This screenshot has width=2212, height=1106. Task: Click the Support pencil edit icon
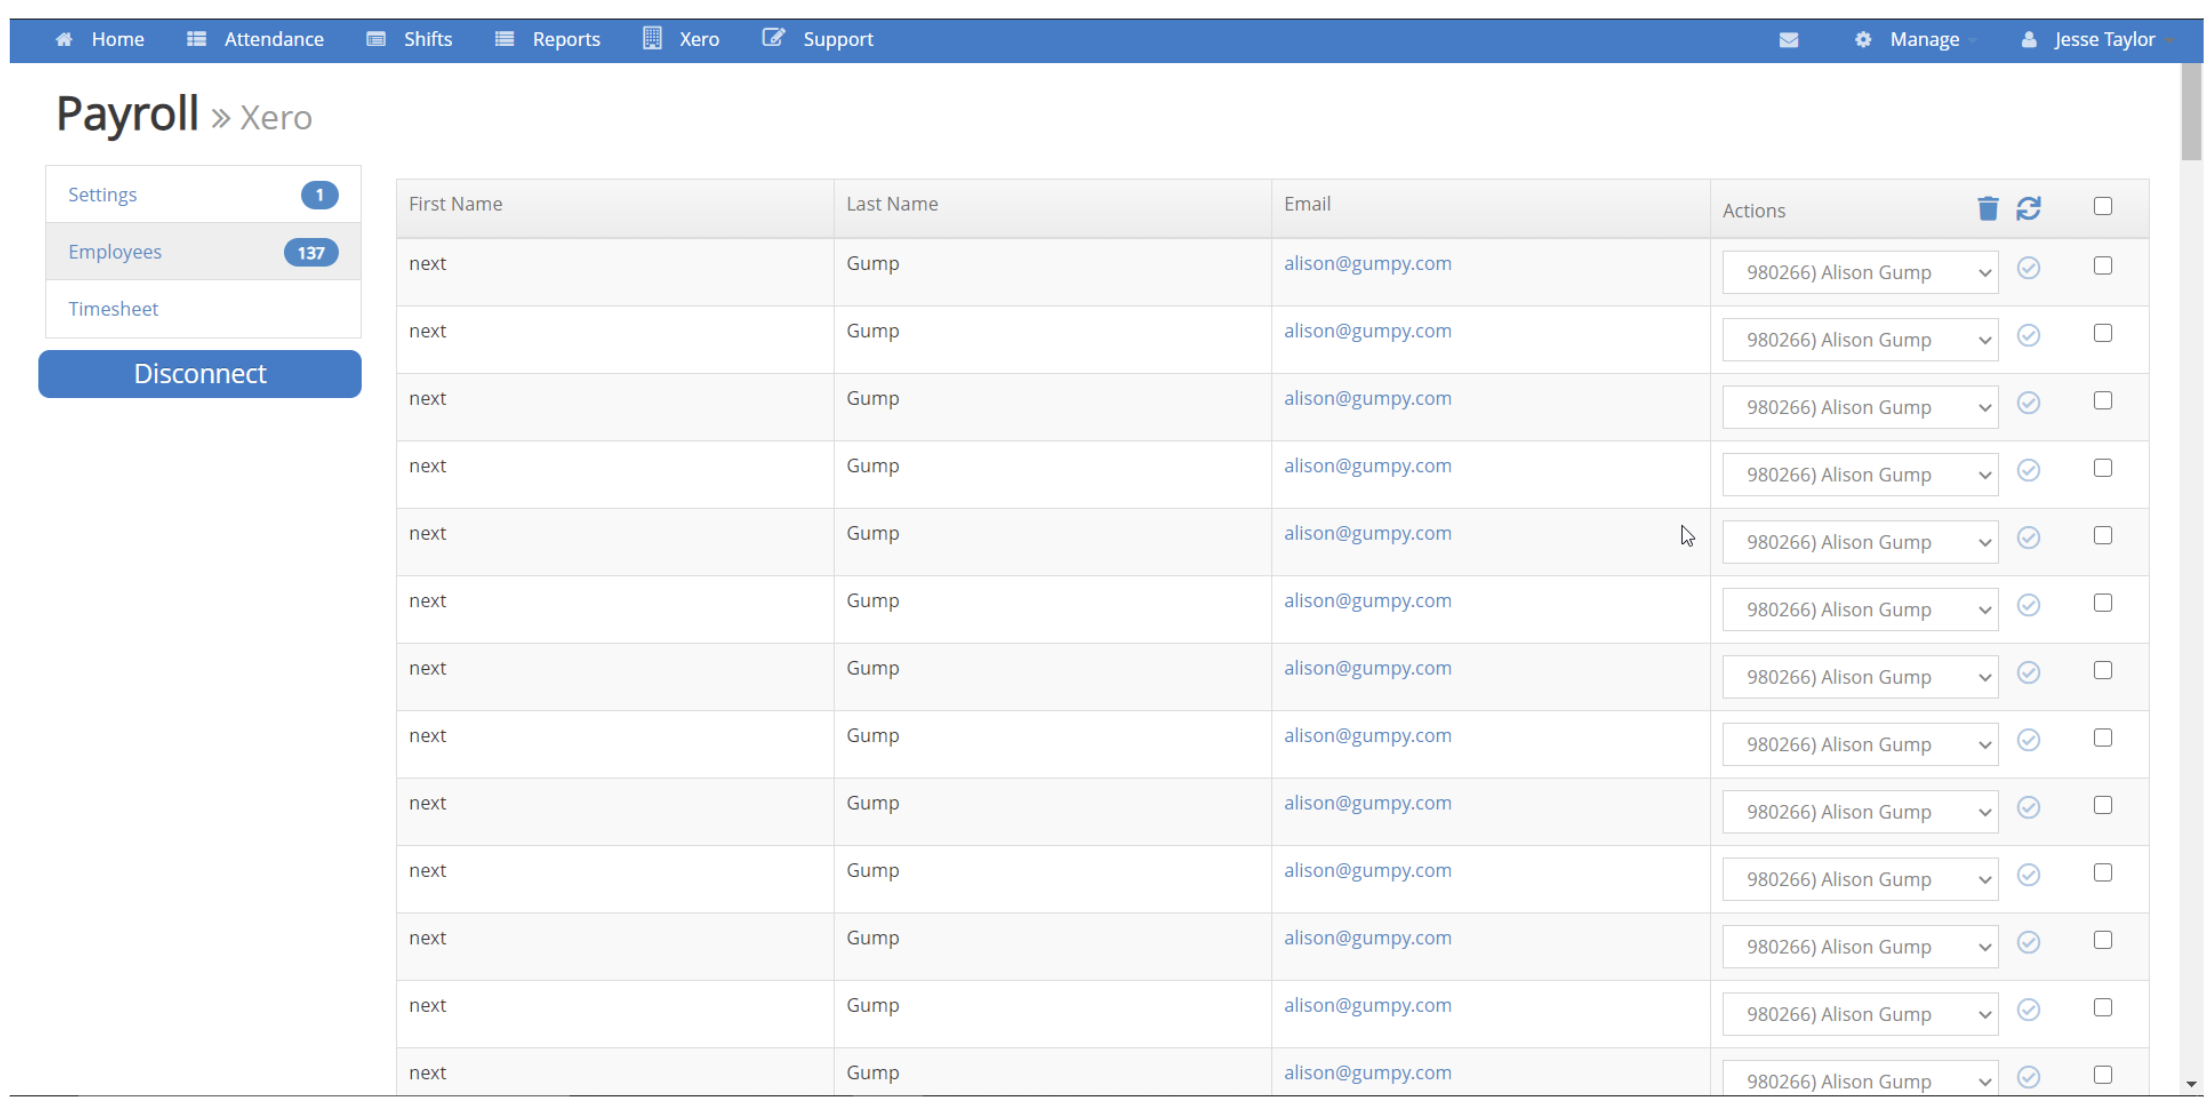[x=772, y=39]
